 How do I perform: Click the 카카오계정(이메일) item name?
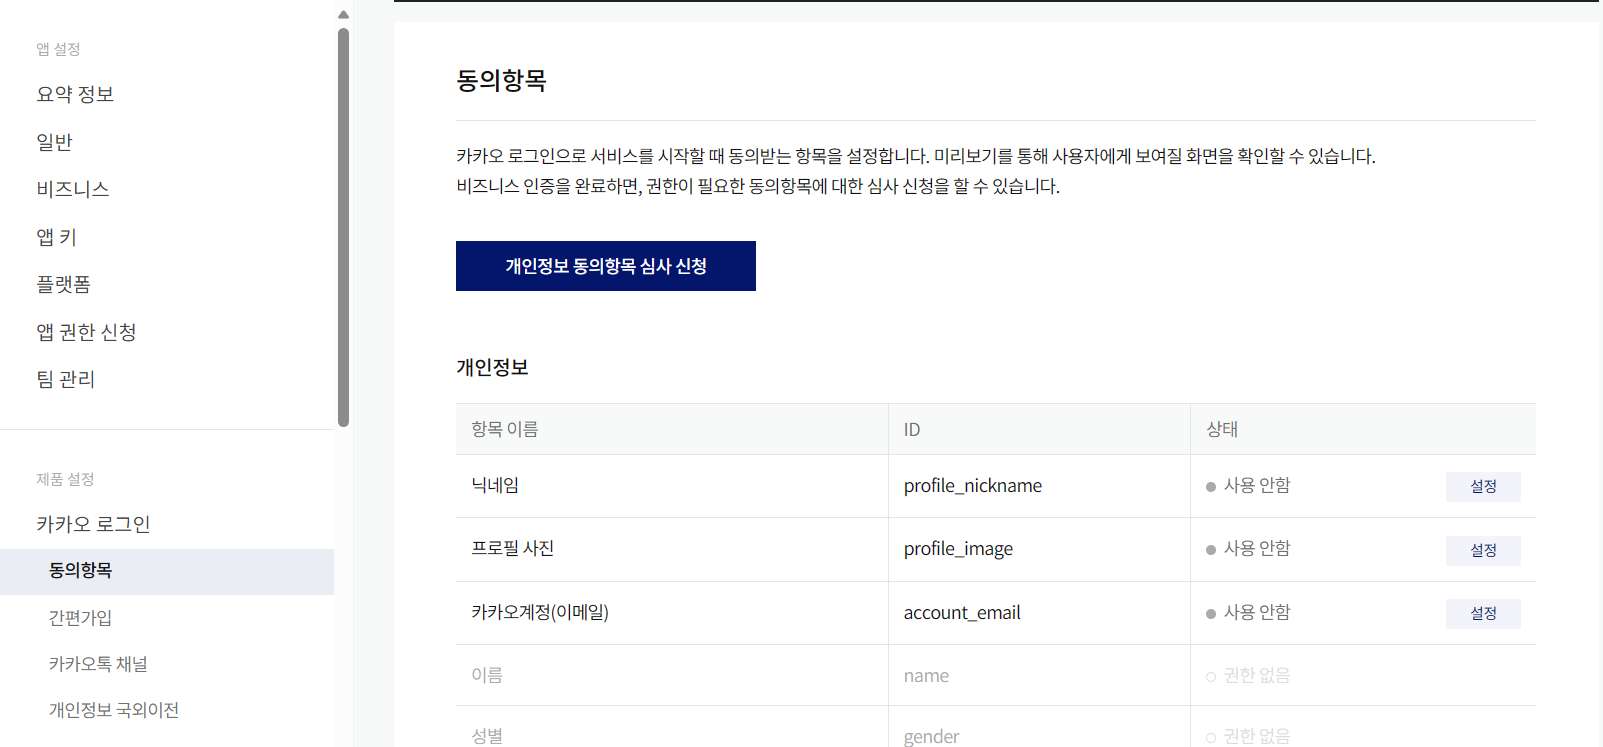point(540,612)
